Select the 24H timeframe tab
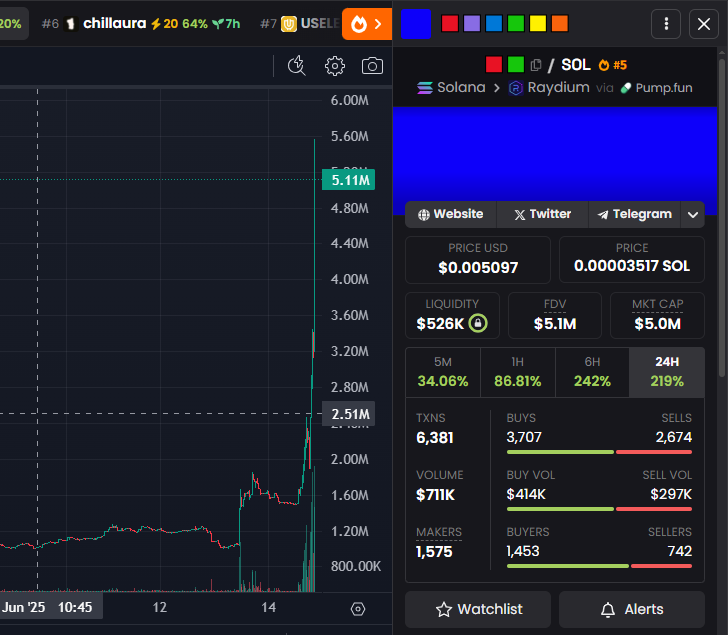Screen dimensions: 728x635 coord(667,372)
